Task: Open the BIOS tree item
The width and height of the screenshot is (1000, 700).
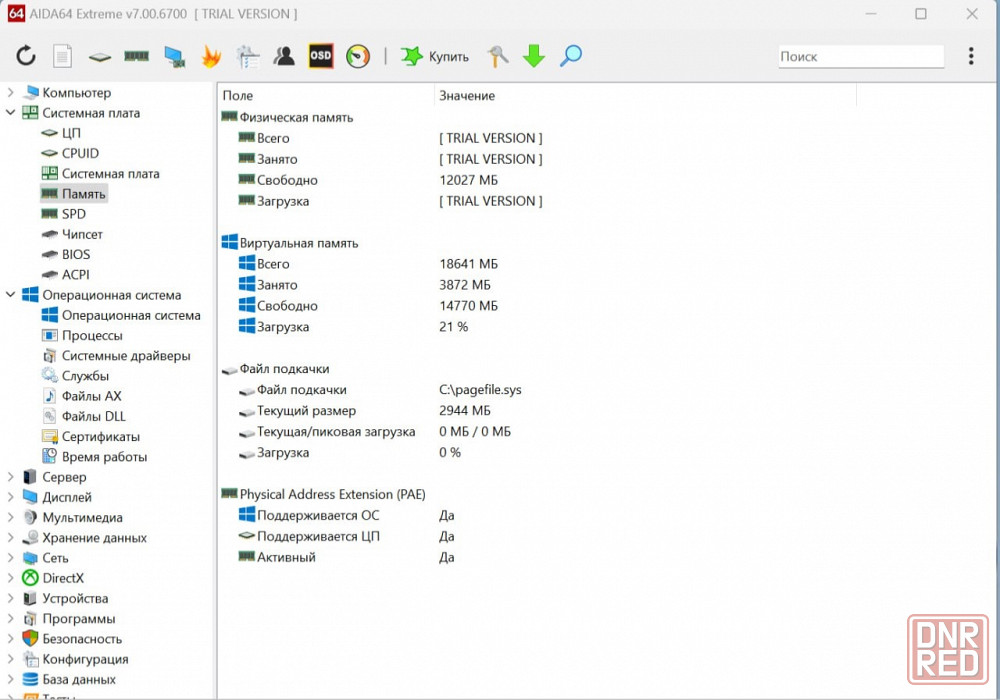Action: [x=75, y=254]
